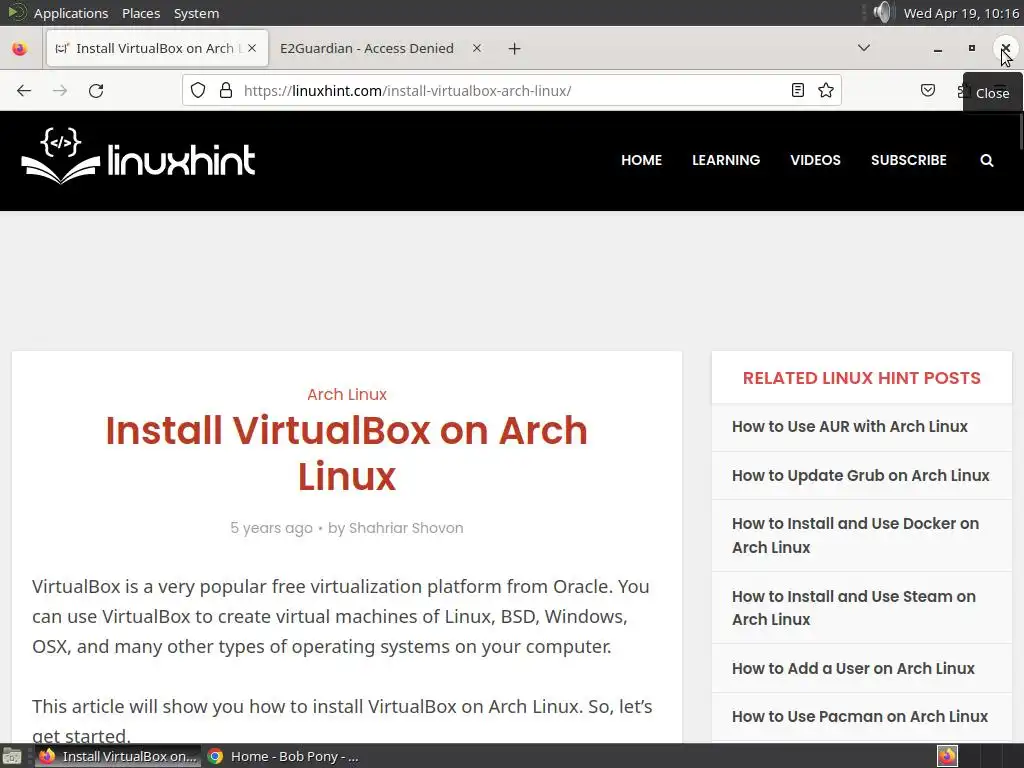This screenshot has height=768, width=1024.
Task: Show site security padlock info
Action: [x=226, y=90]
